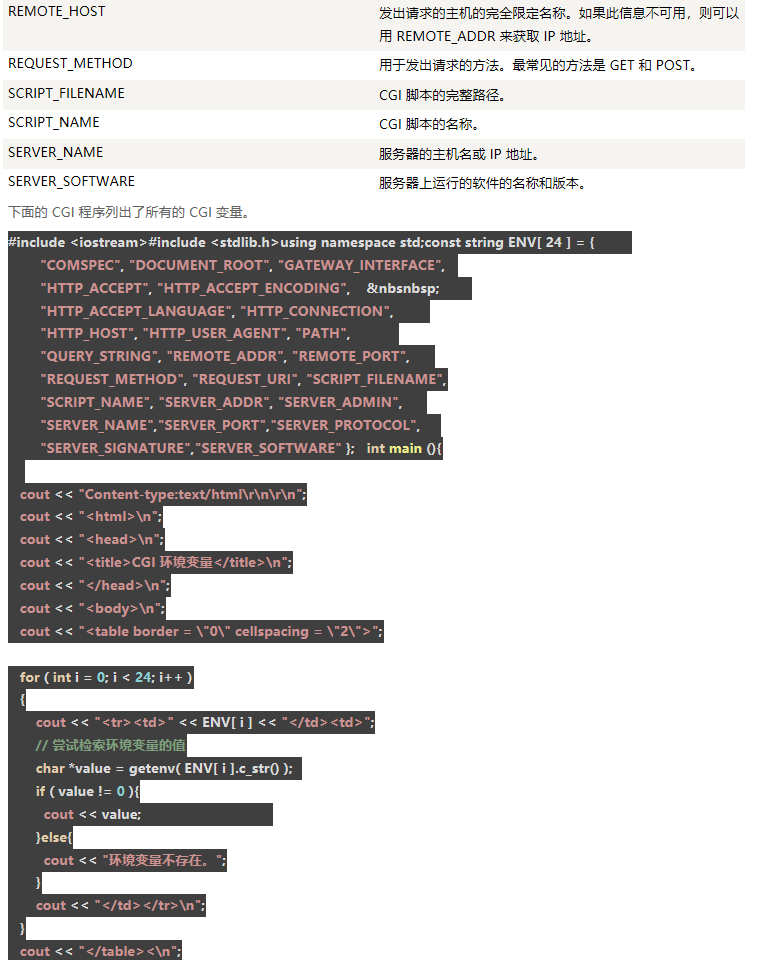
Task: Select the "}else{" code line
Action: (54, 838)
